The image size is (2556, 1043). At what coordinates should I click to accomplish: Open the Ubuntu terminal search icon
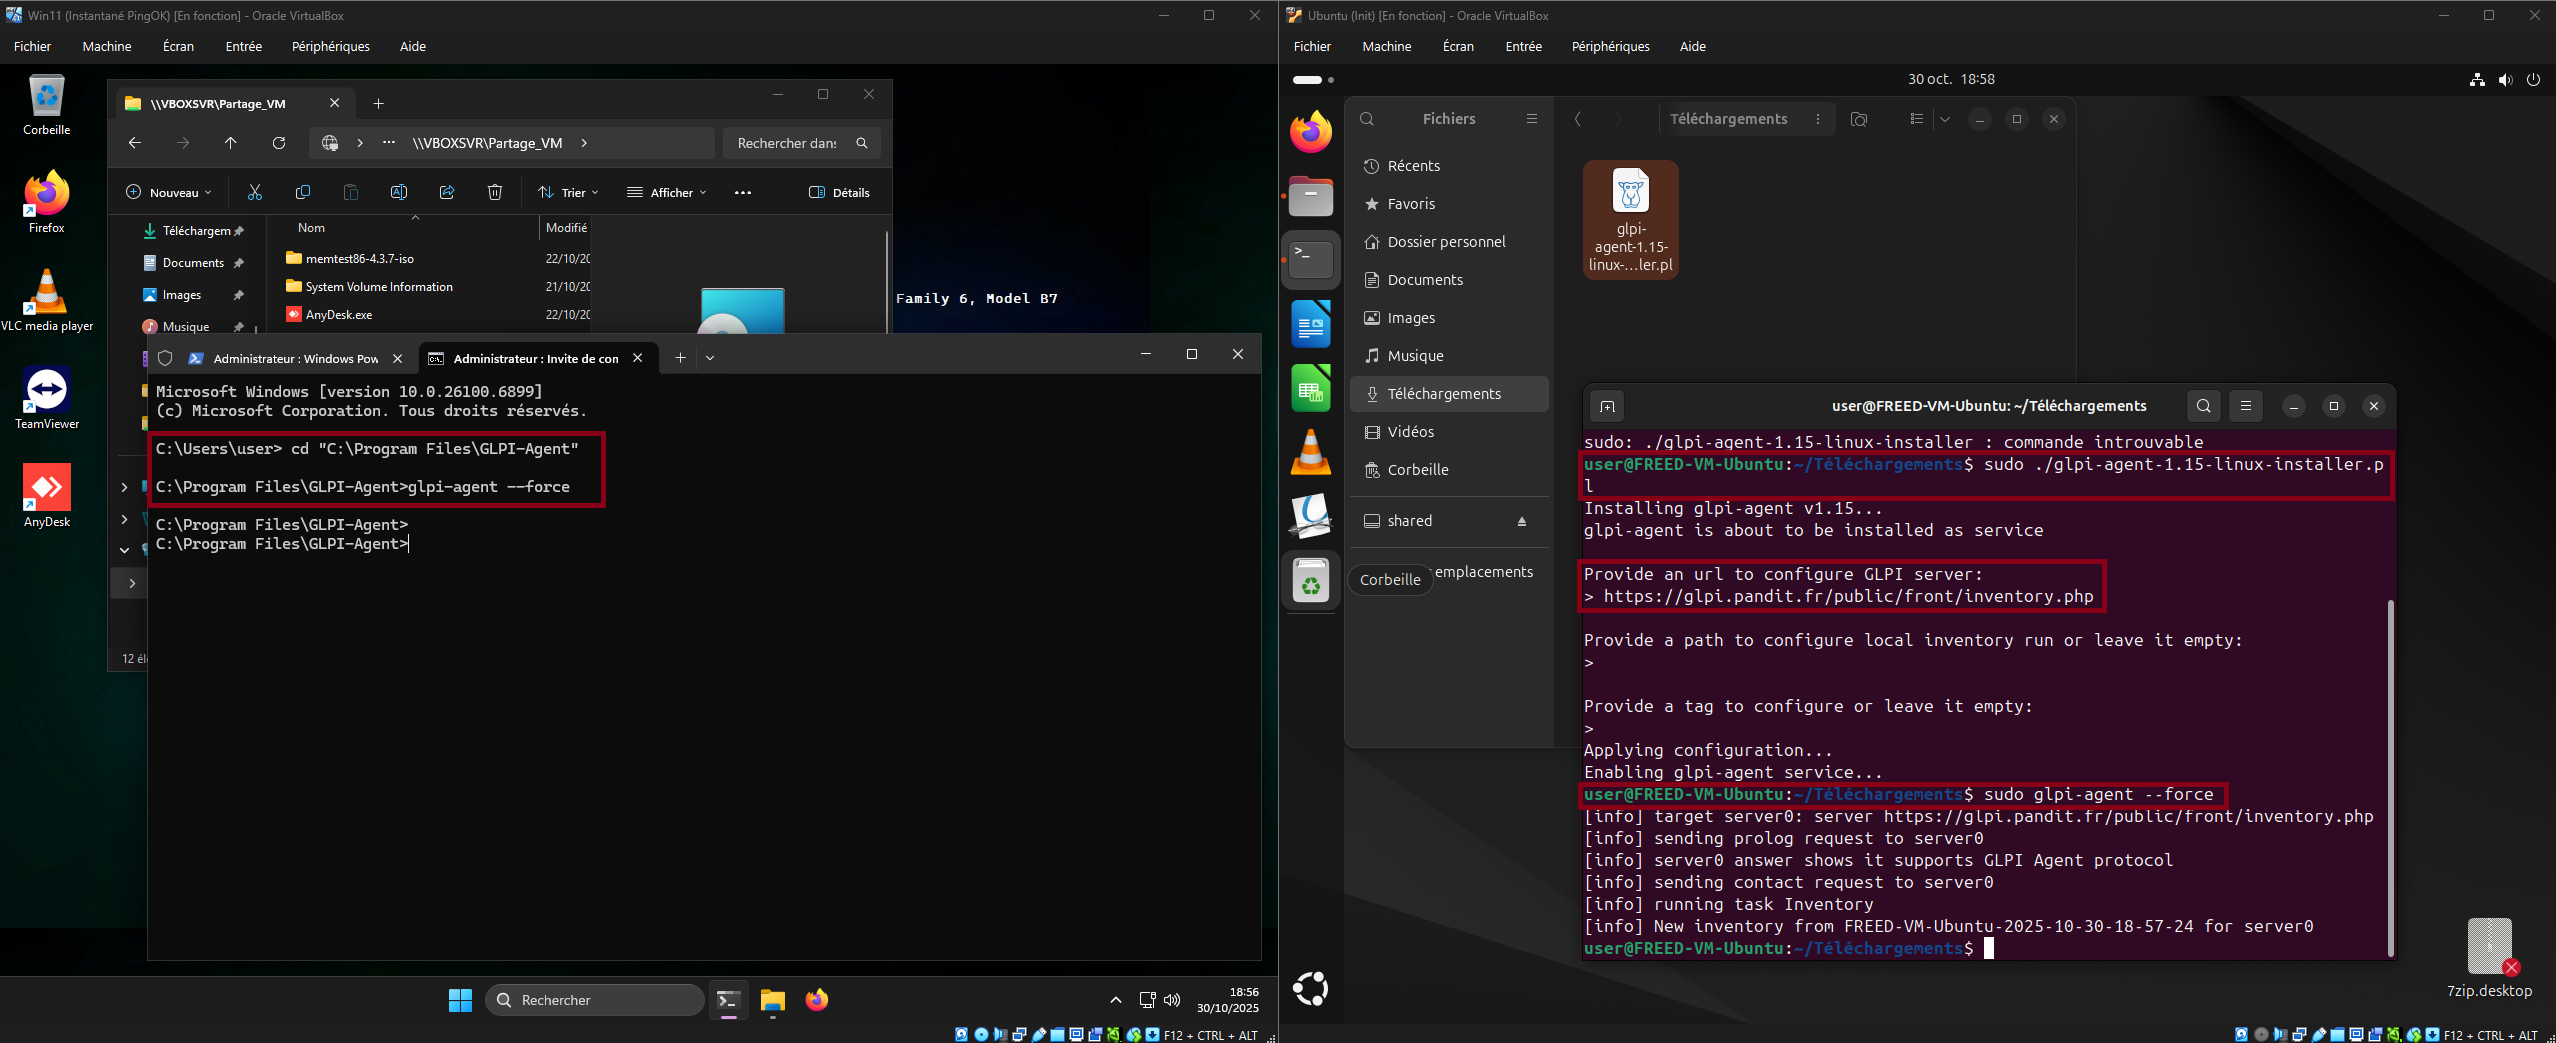coord(2203,406)
